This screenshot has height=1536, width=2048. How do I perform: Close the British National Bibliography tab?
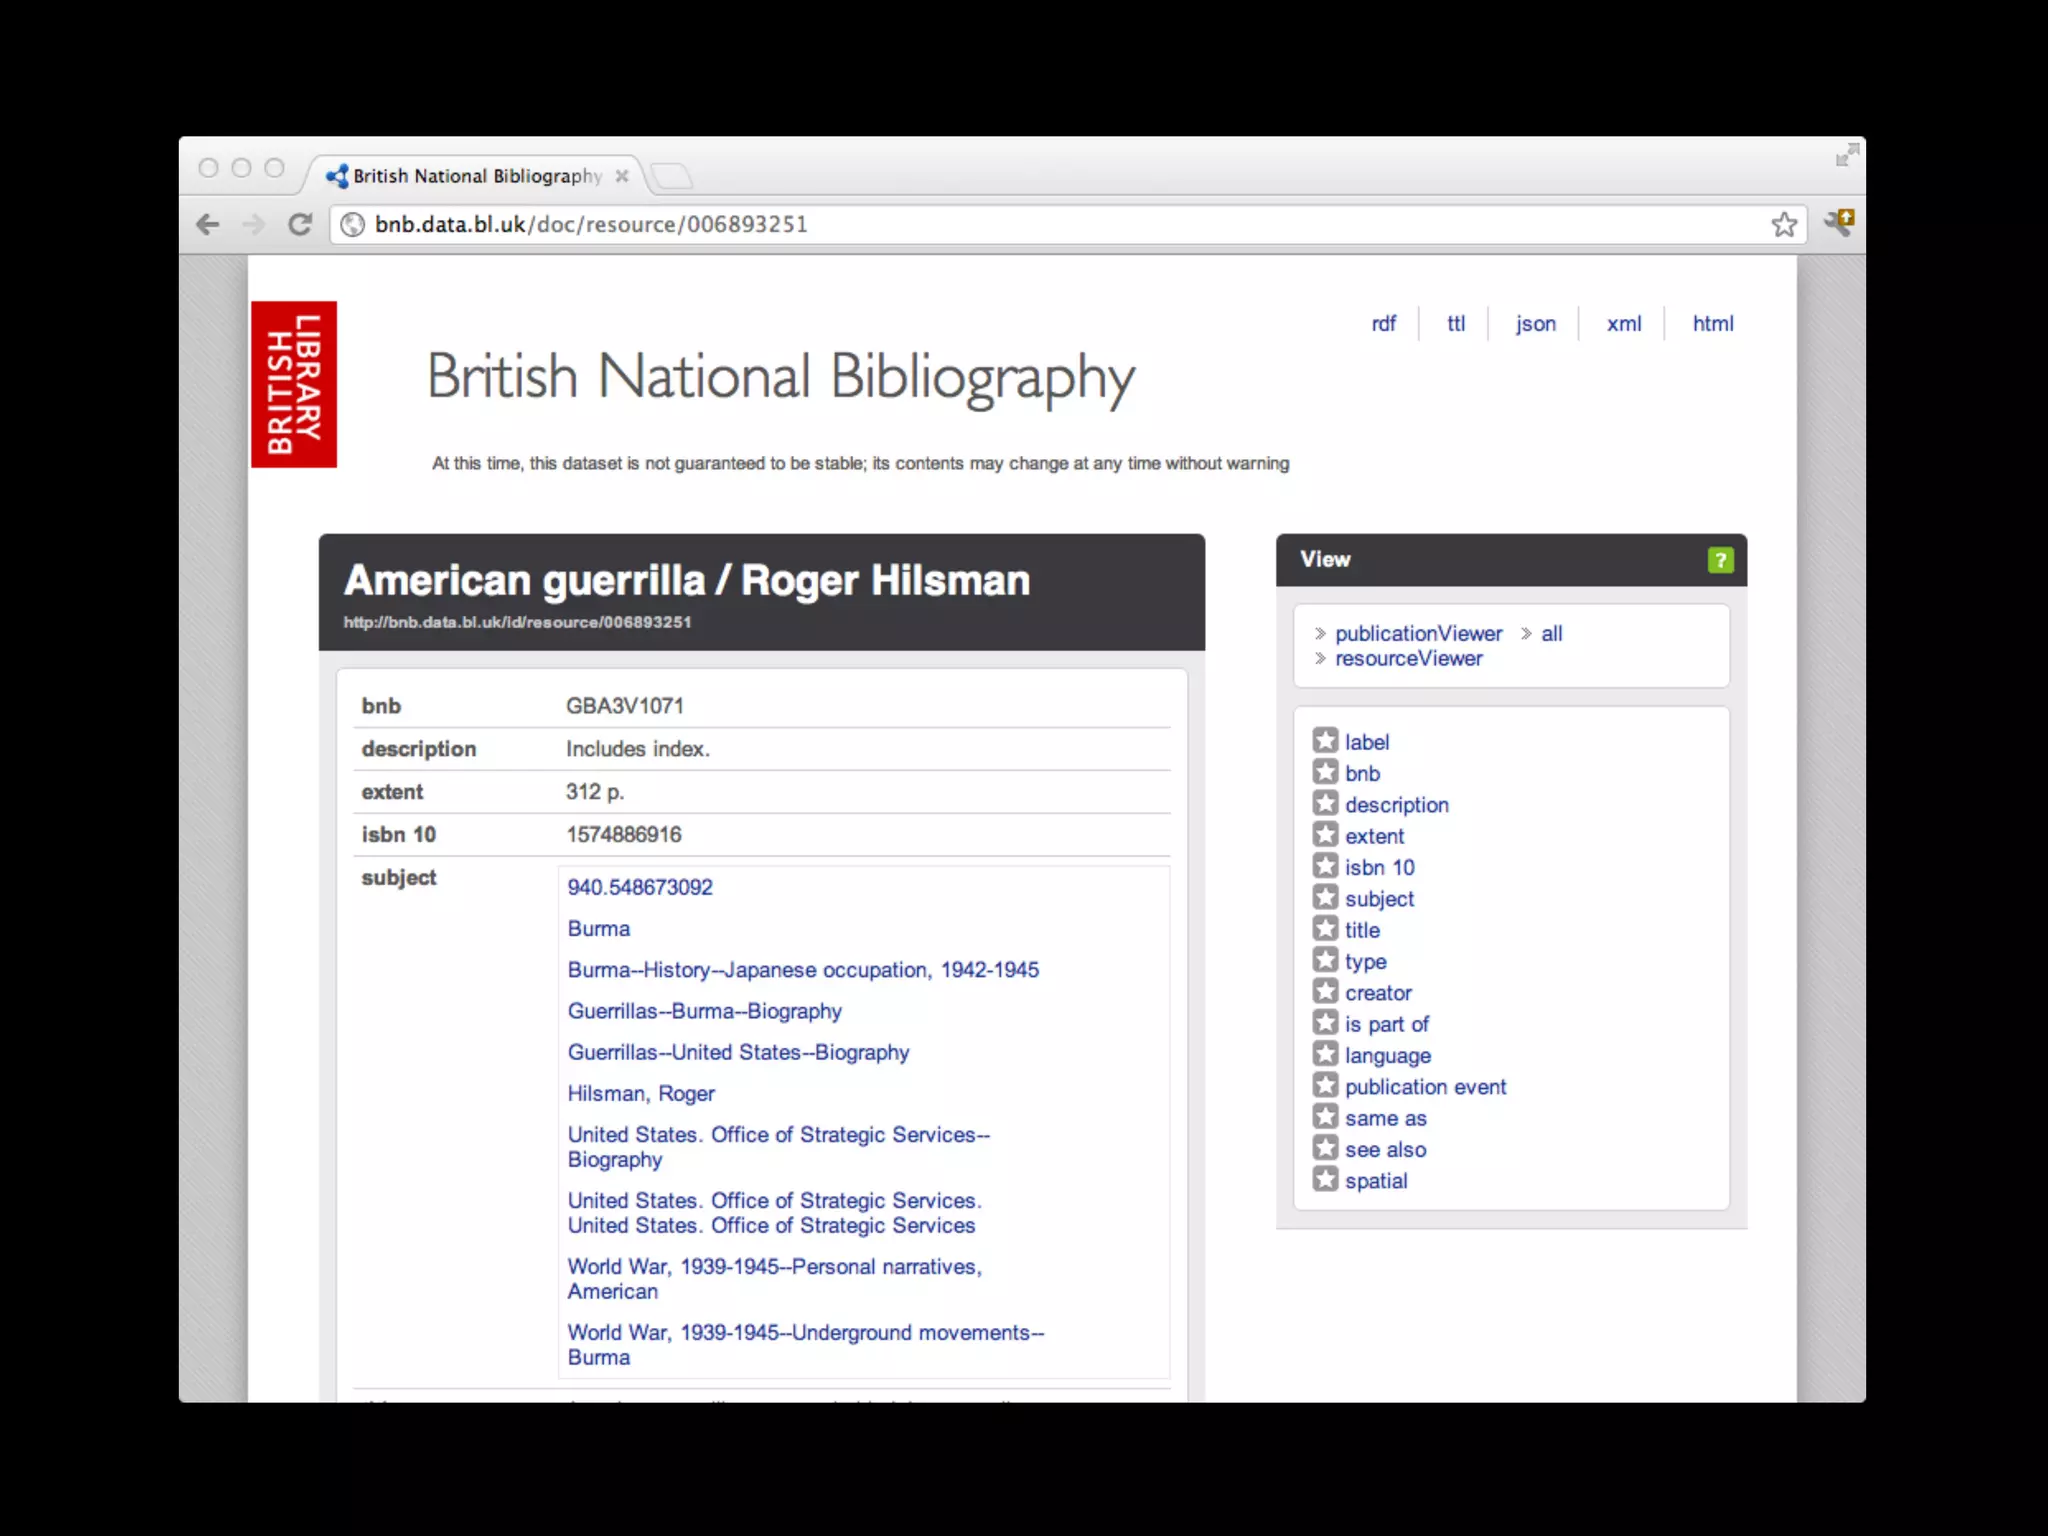(x=622, y=176)
